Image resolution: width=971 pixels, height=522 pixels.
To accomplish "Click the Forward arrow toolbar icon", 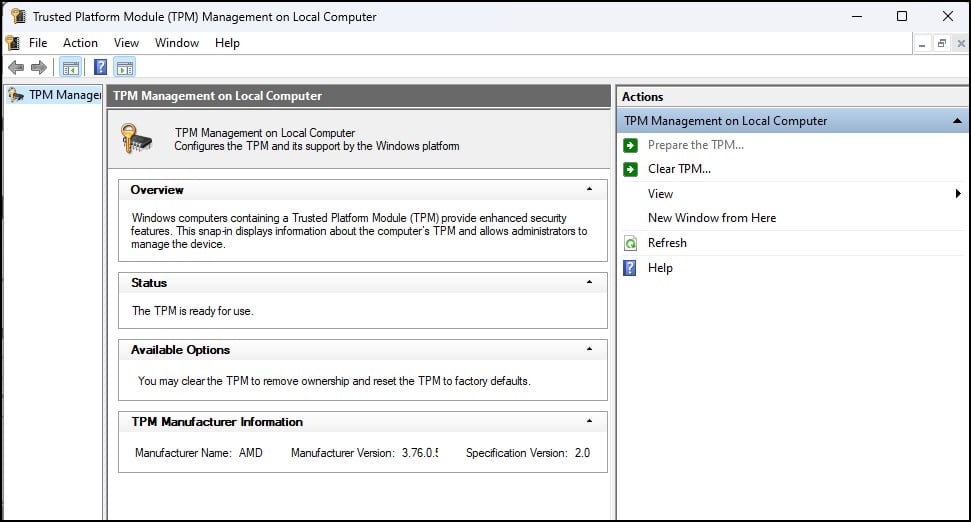I will (39, 67).
